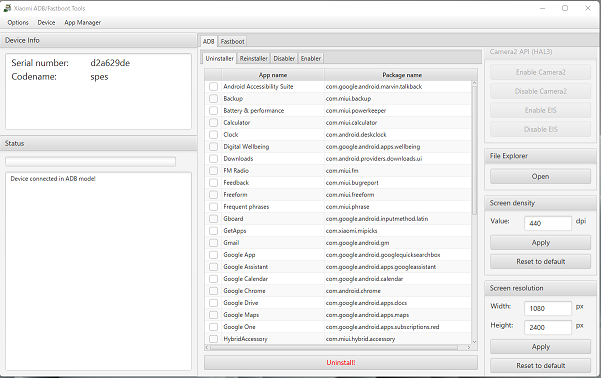
Task: Open the File Explorer
Action: 540,177
